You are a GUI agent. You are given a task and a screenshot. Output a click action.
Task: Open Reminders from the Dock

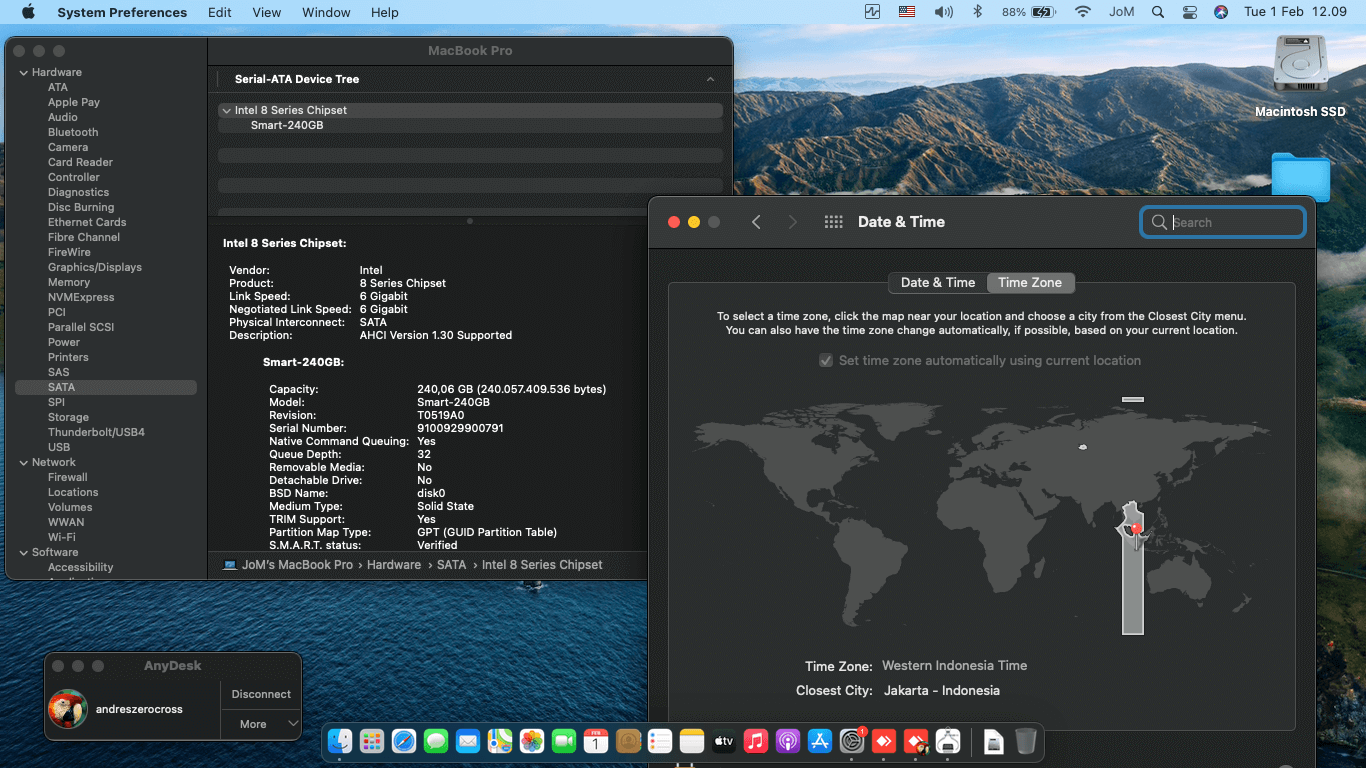point(660,741)
